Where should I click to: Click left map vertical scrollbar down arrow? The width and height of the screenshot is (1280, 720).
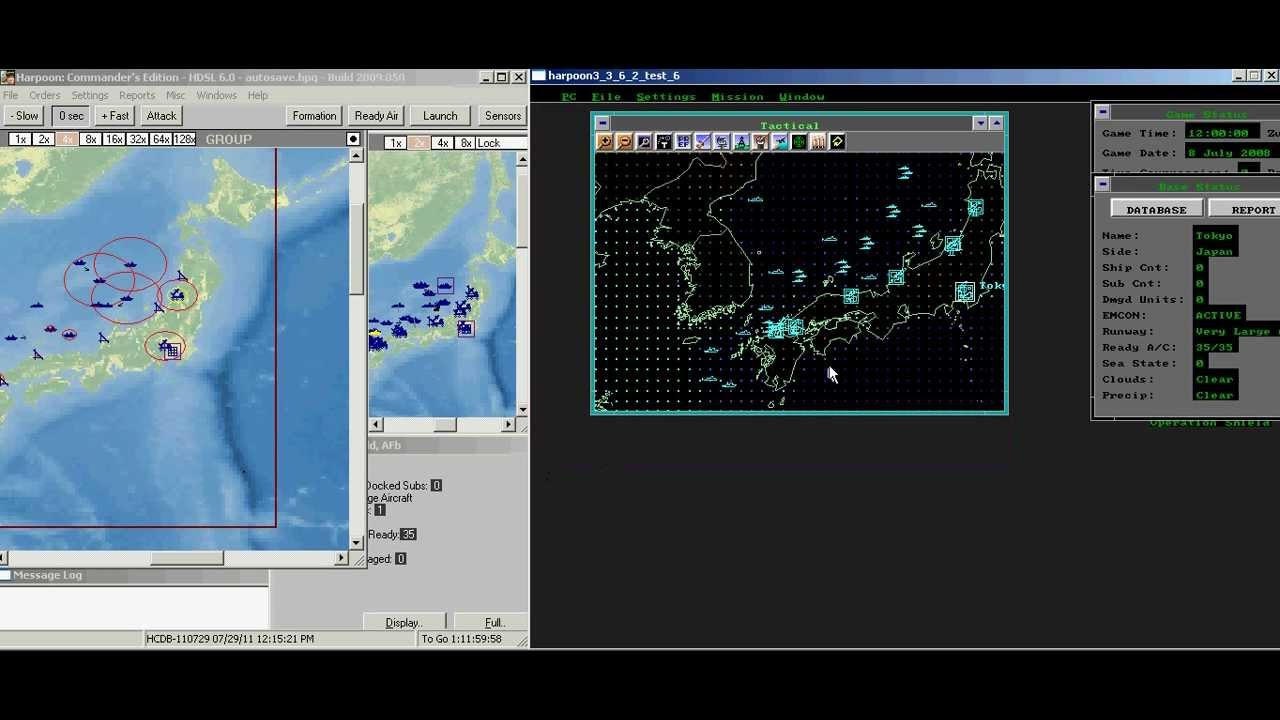[x=357, y=543]
